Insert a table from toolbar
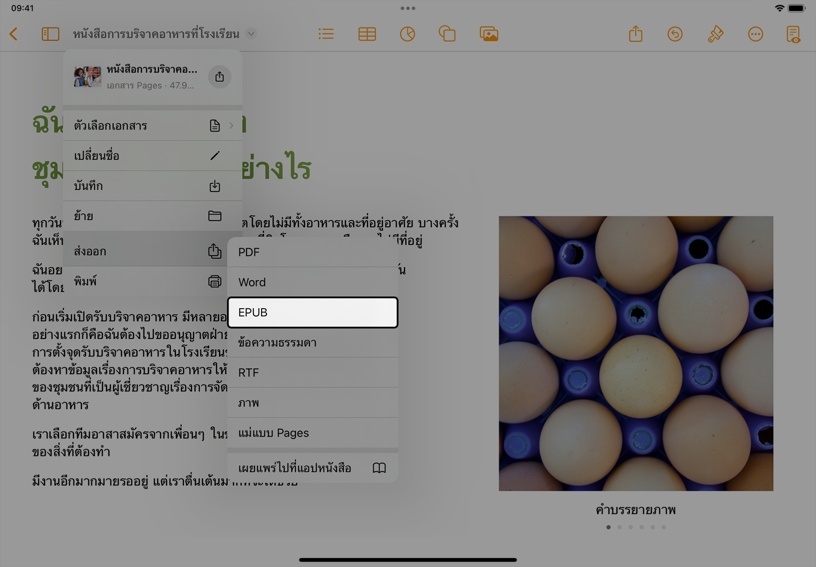Screen dimensions: 816x567 point(367,34)
